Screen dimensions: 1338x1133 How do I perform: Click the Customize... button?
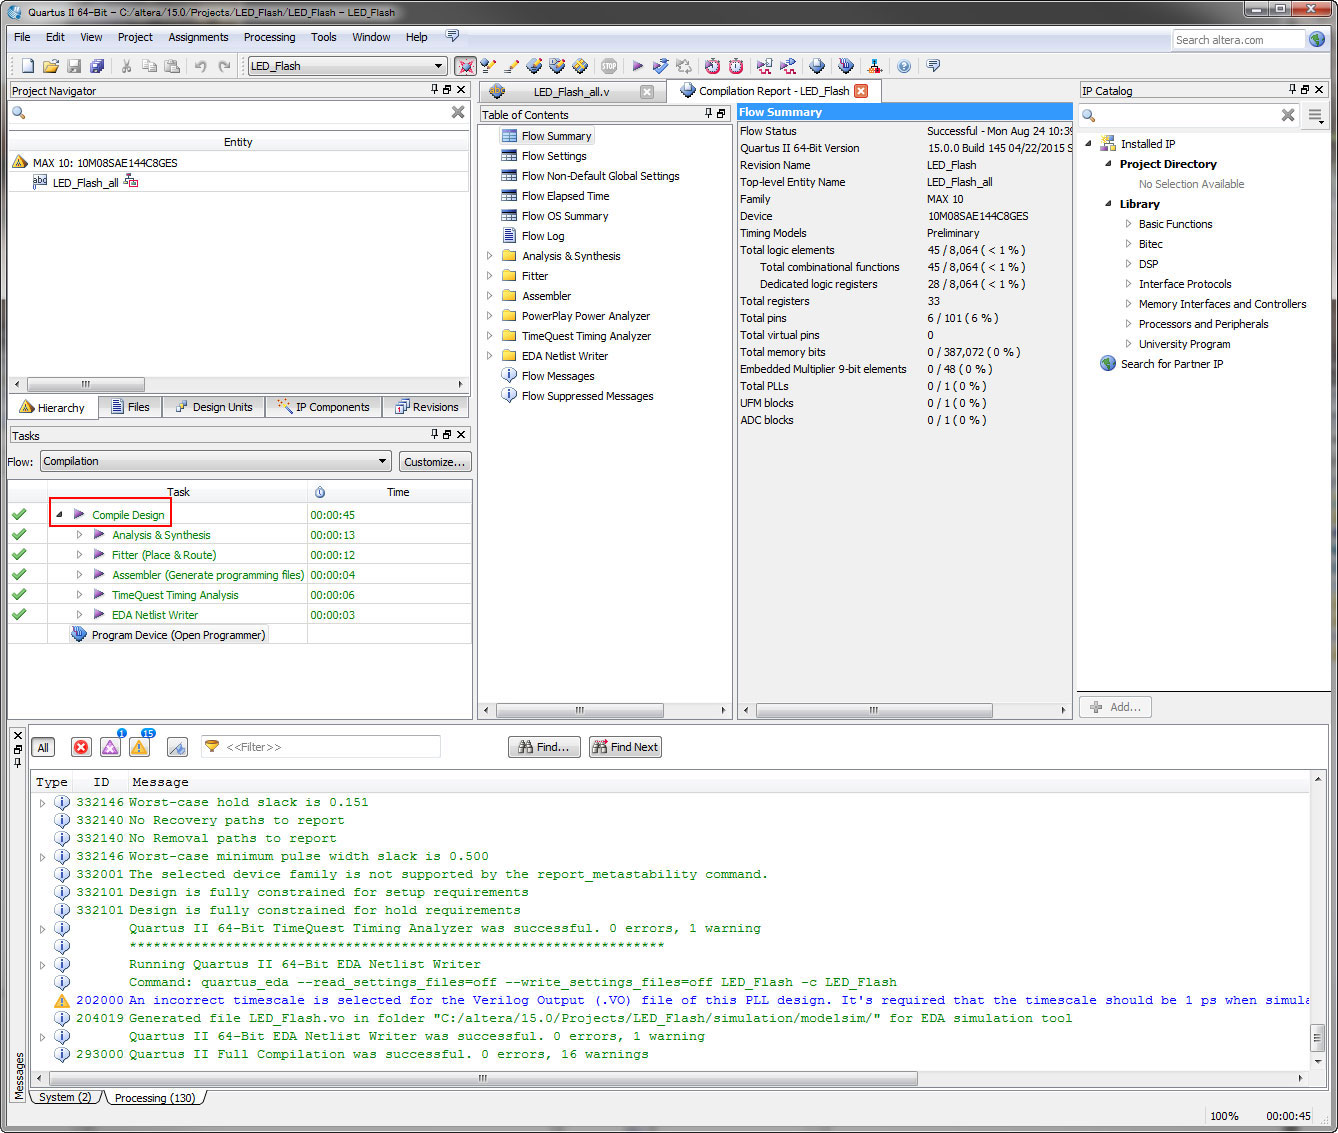435,461
